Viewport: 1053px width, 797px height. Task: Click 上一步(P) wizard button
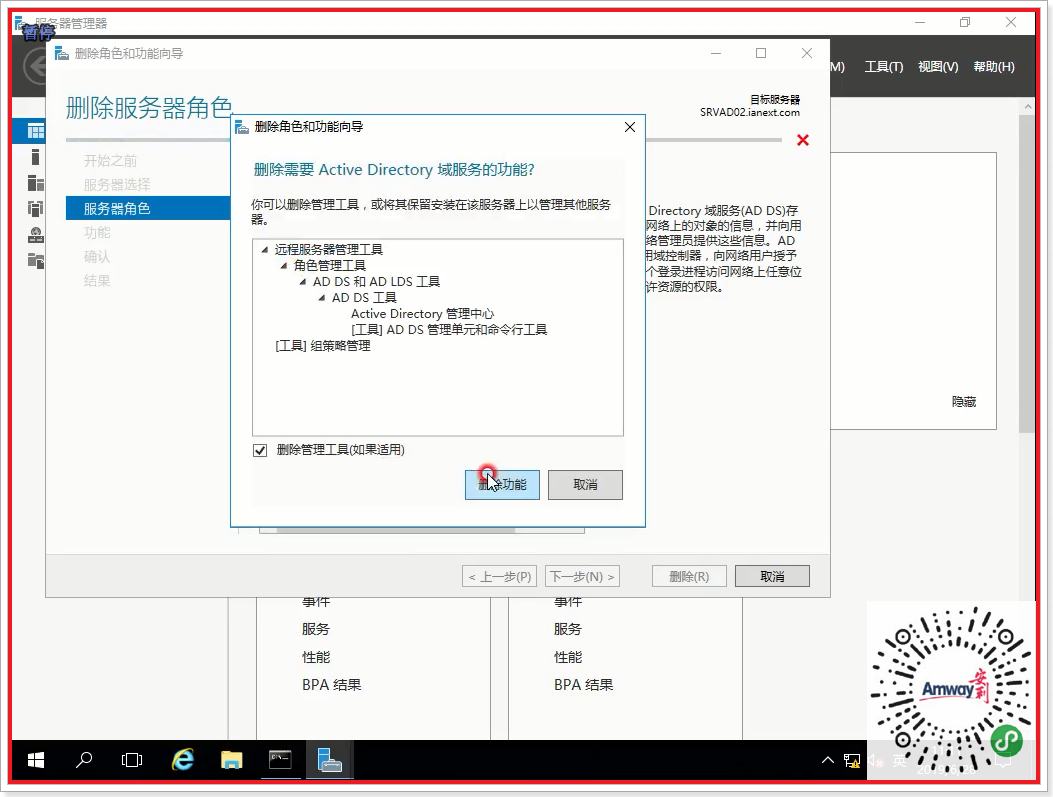[x=499, y=576]
